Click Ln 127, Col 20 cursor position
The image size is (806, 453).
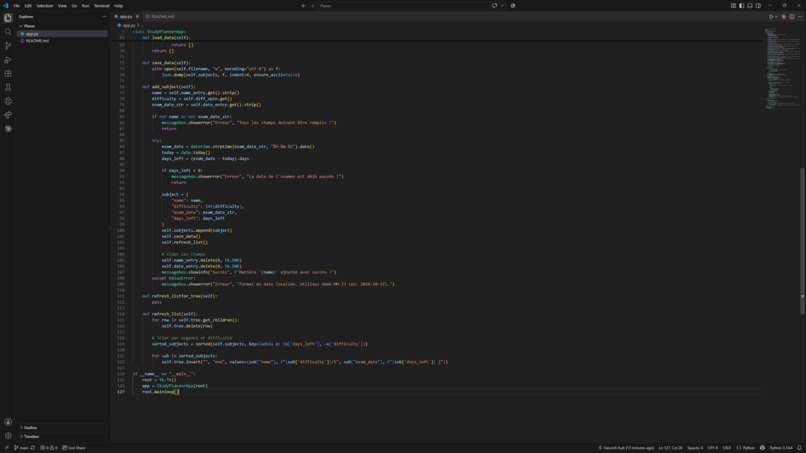[x=670, y=448]
